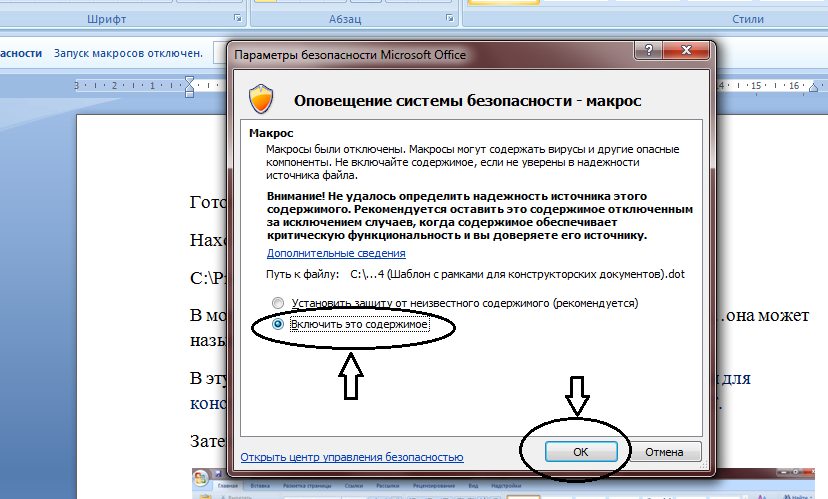The height and width of the screenshot is (499, 828).
Task: Click the 'Макрос' heading in the dialog
Action: point(271,133)
